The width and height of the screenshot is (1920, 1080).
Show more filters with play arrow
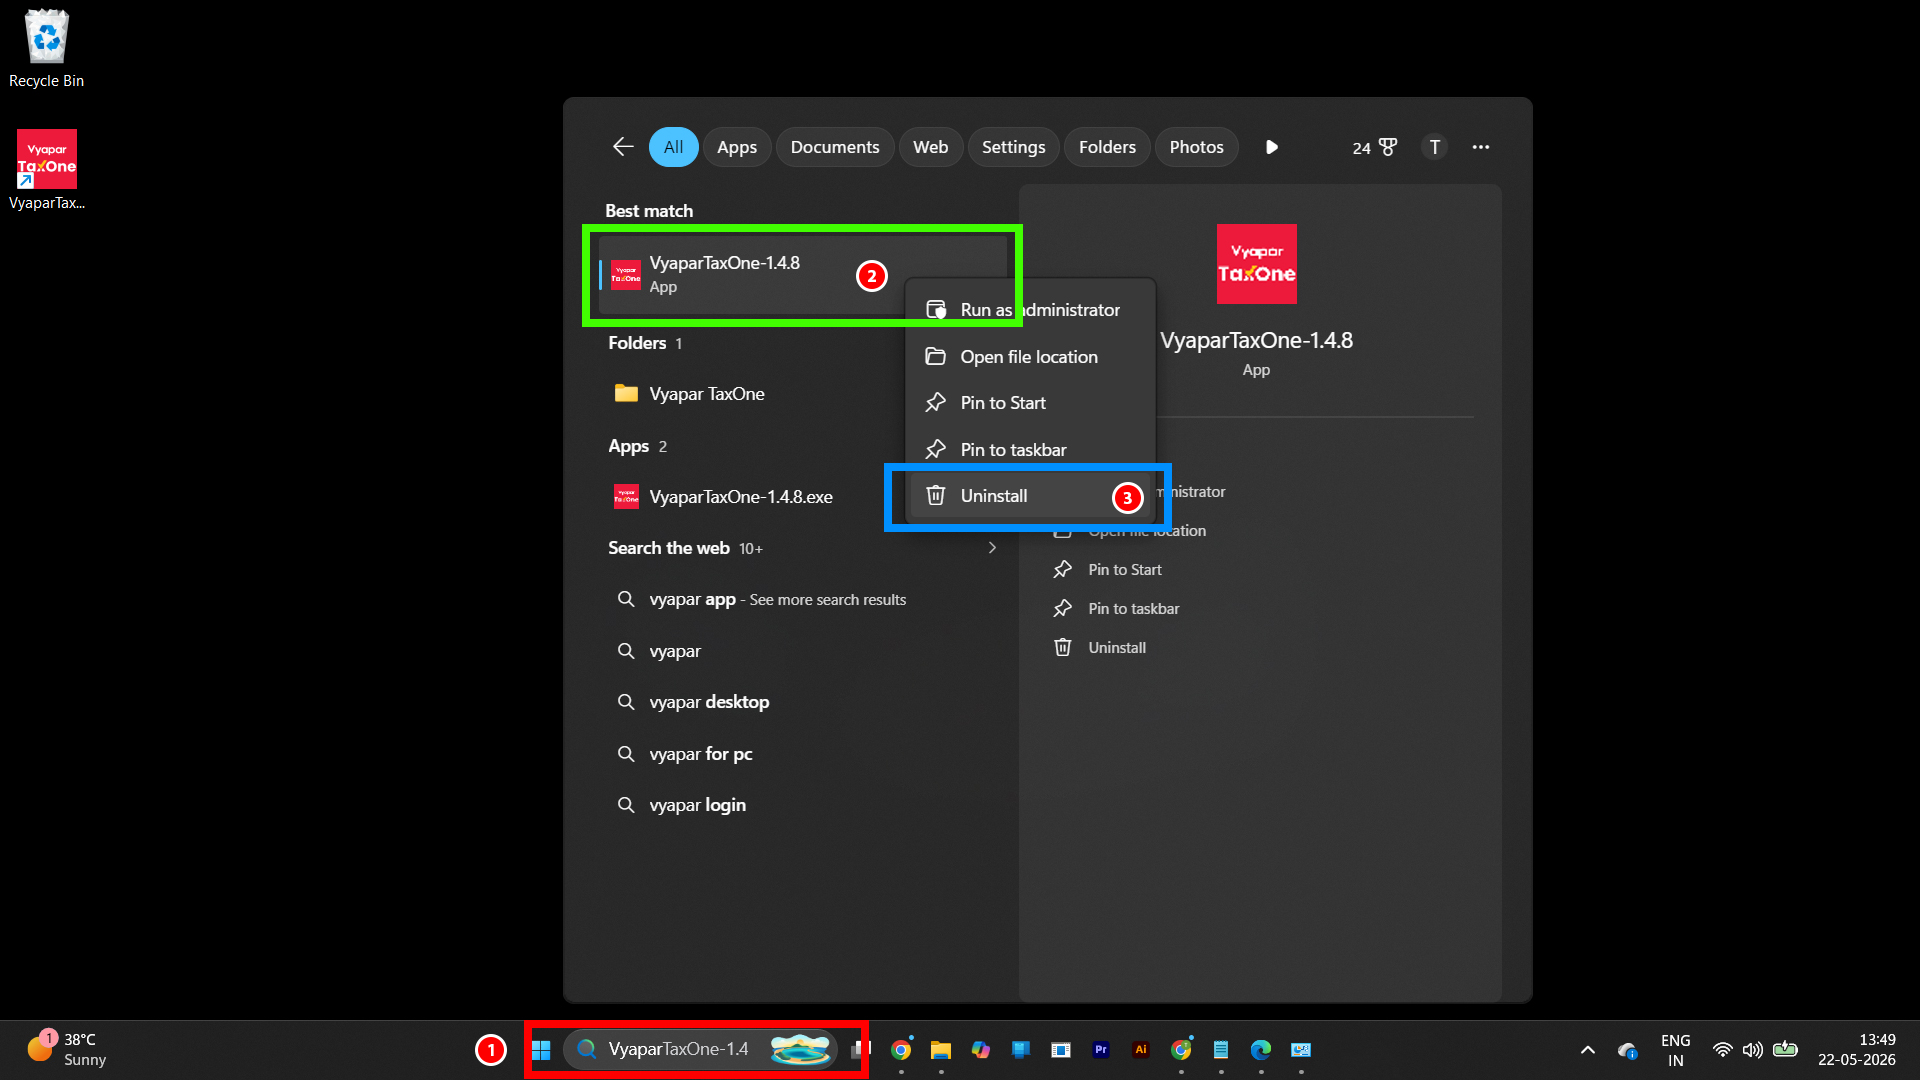tap(1271, 147)
